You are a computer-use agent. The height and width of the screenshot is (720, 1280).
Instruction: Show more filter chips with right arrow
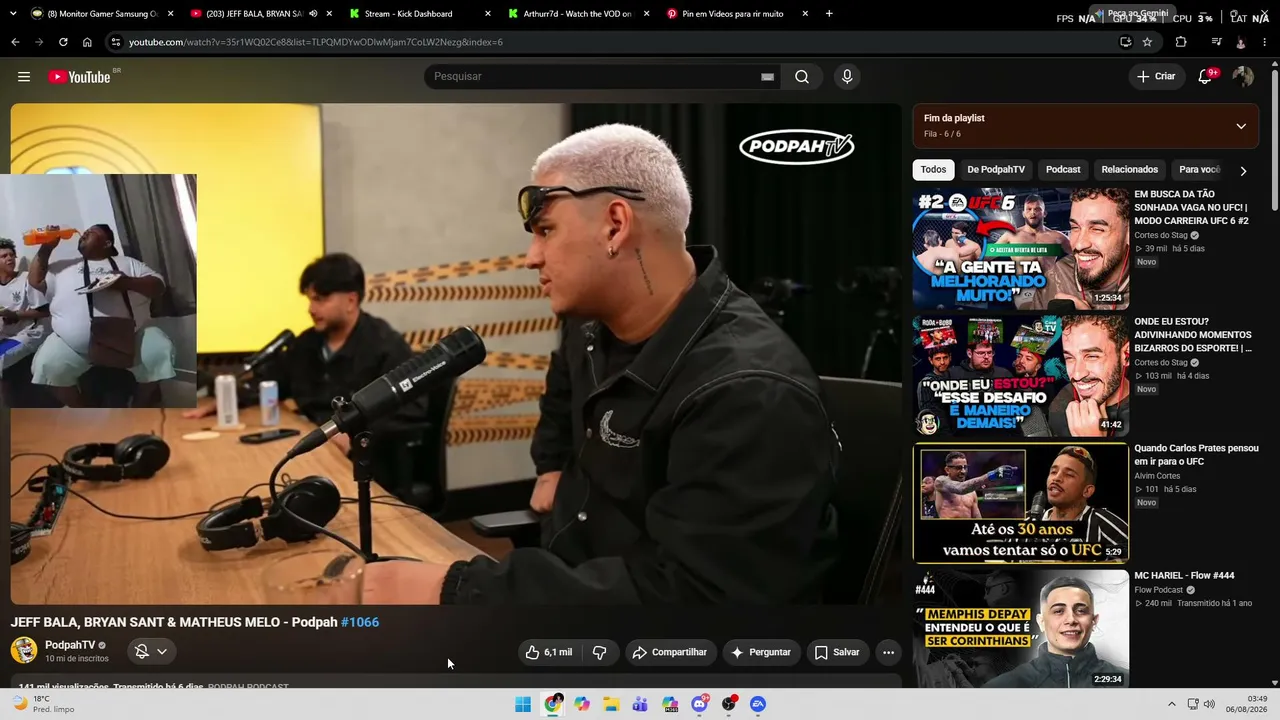pyautogui.click(x=1243, y=170)
